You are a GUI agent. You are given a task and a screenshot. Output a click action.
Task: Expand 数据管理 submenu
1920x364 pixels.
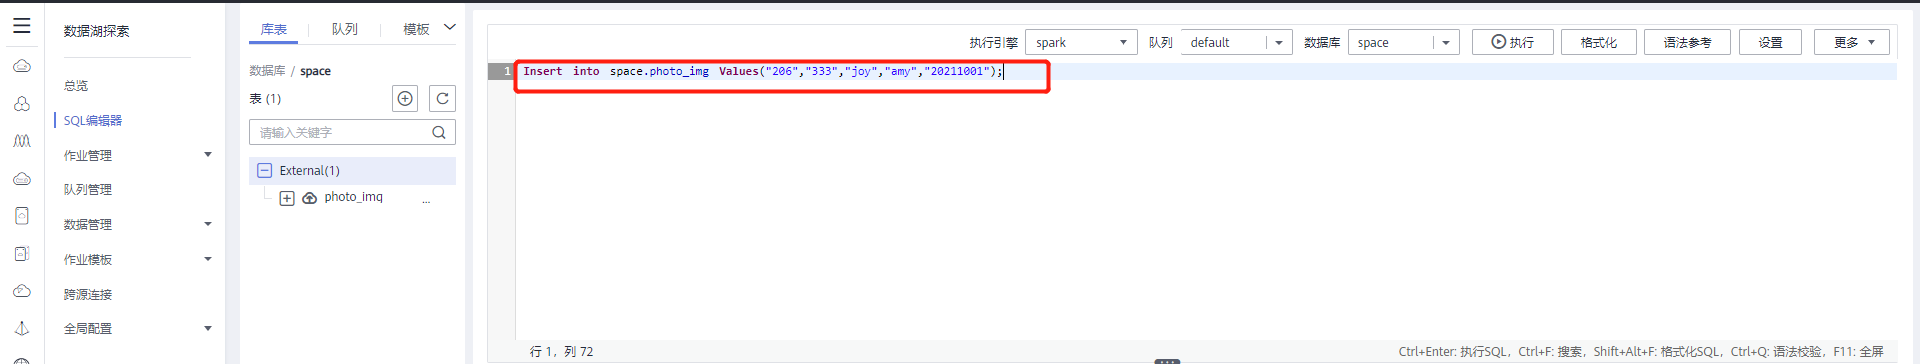pyautogui.click(x=208, y=224)
